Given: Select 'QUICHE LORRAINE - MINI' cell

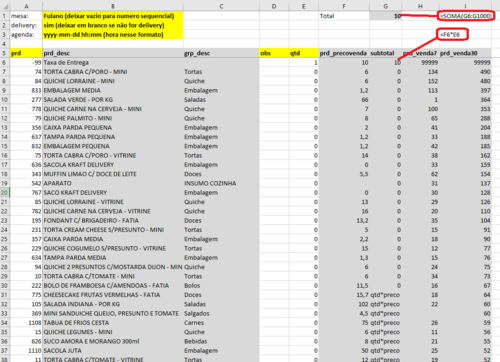Looking at the screenshot, I should 113,81.
